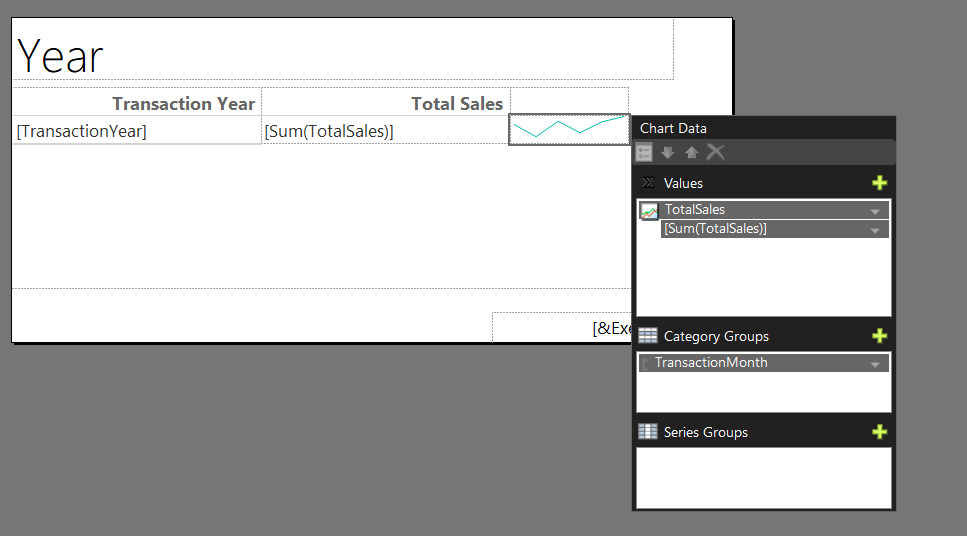This screenshot has width=967, height=536.
Task: Select the Transaction Year header cell
Action: point(137,102)
